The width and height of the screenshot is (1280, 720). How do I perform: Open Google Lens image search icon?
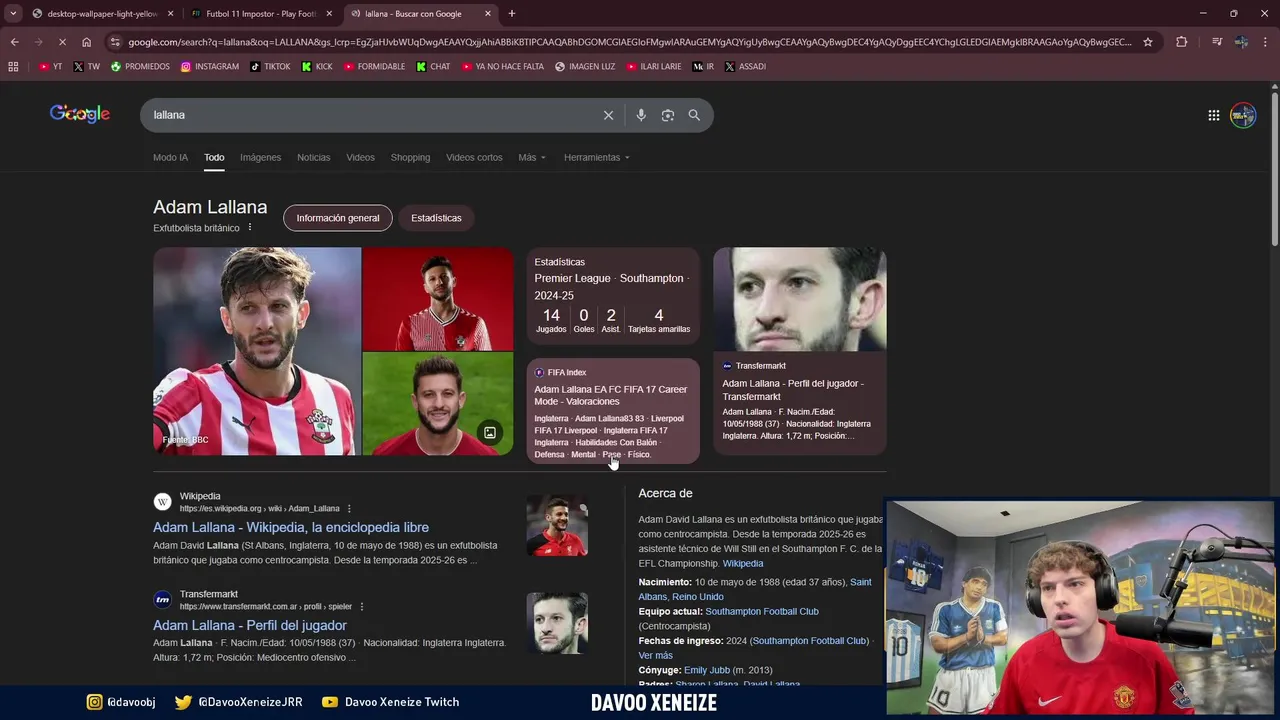668,115
